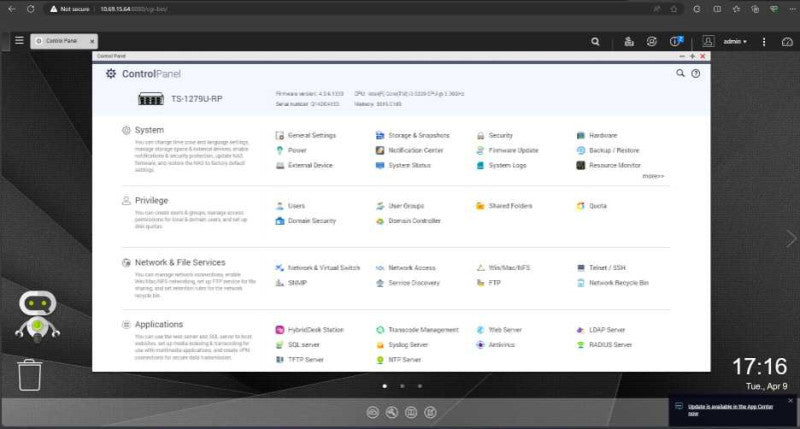The height and width of the screenshot is (429, 800).
Task: Open Domain Security
Action: (306, 221)
